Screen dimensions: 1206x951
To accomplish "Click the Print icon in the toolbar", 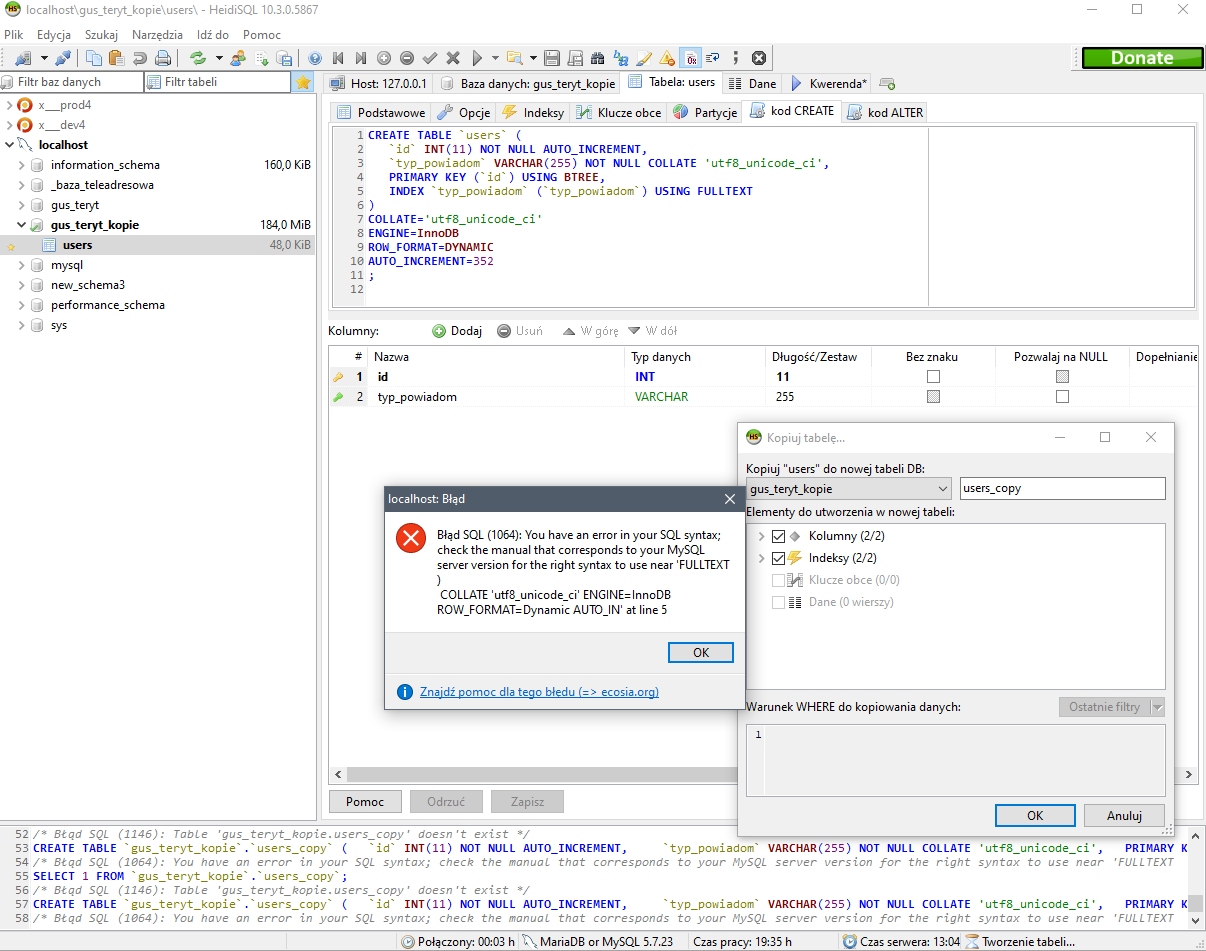I will click(162, 58).
